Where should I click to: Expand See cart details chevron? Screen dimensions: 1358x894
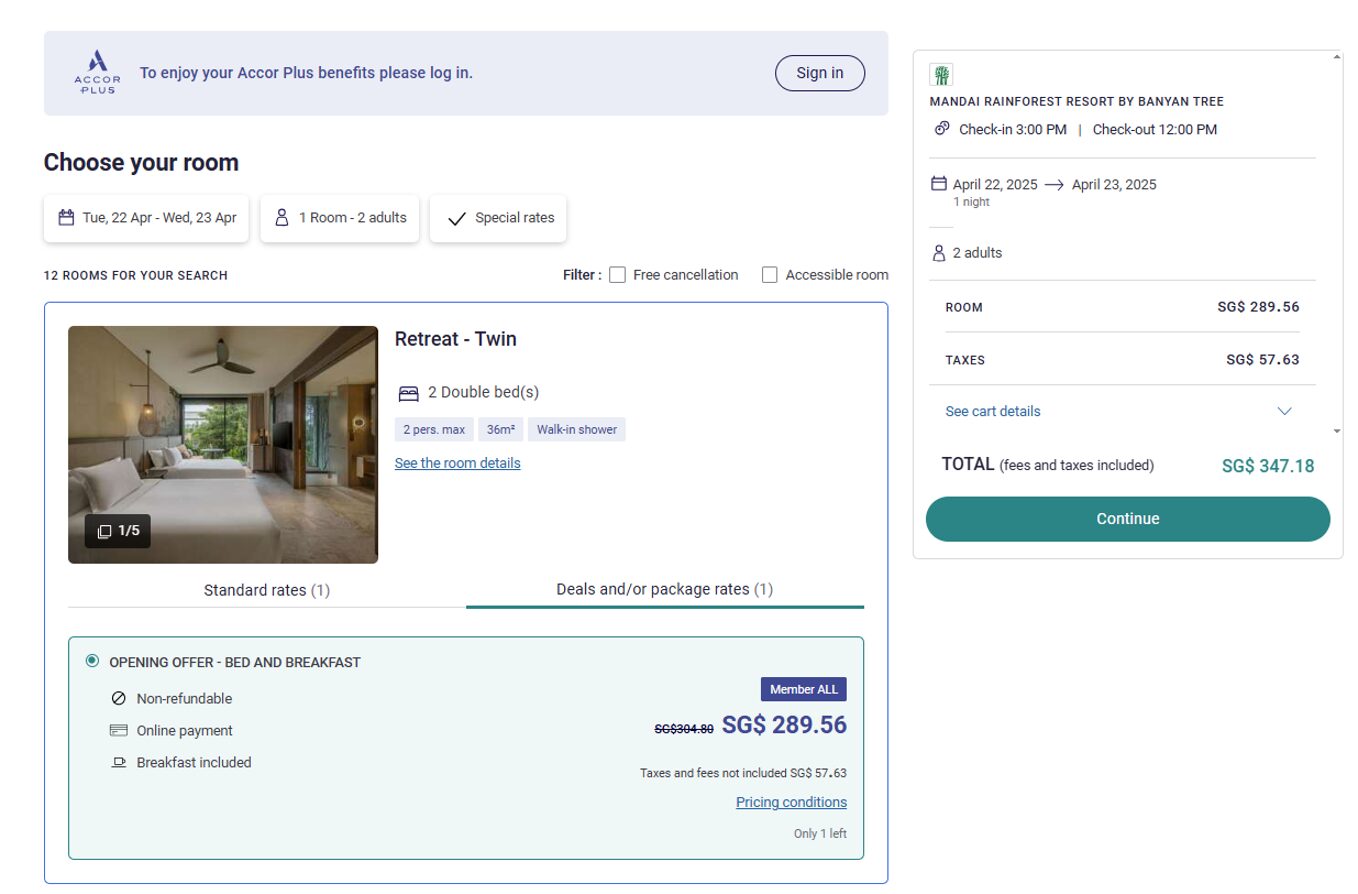1285,411
